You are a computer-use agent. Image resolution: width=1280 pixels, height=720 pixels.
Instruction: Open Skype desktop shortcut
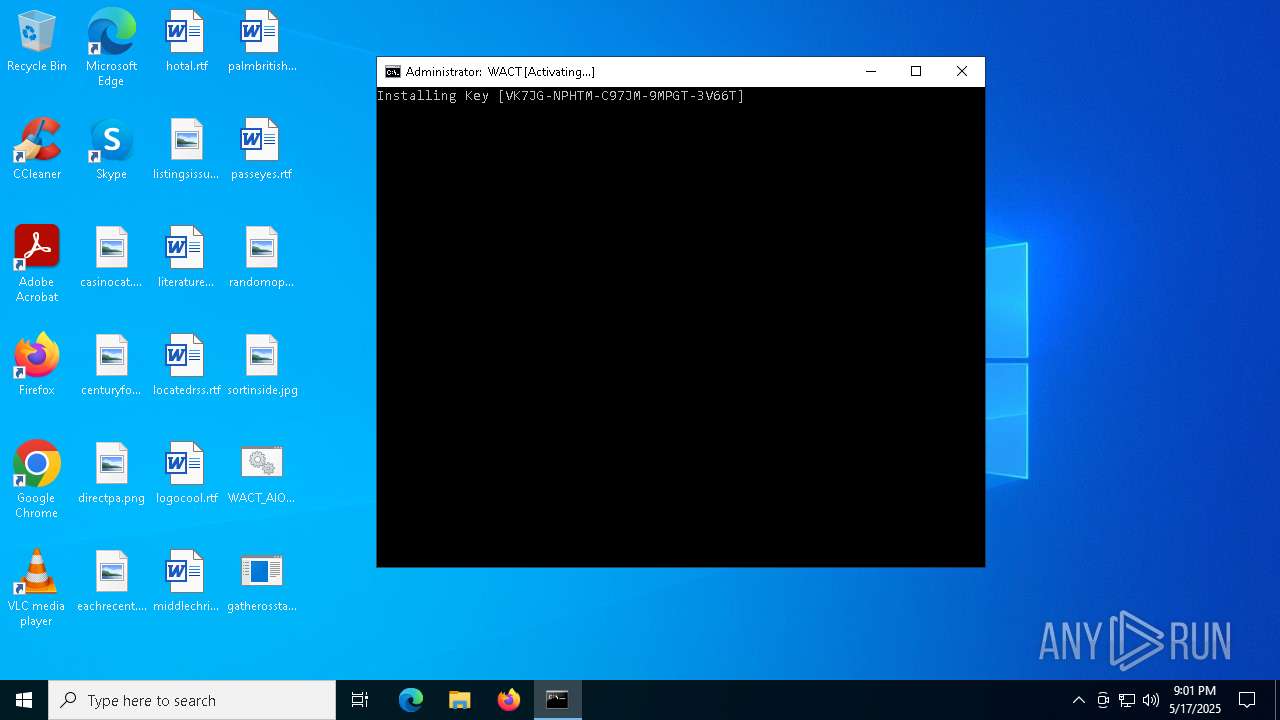[111, 150]
